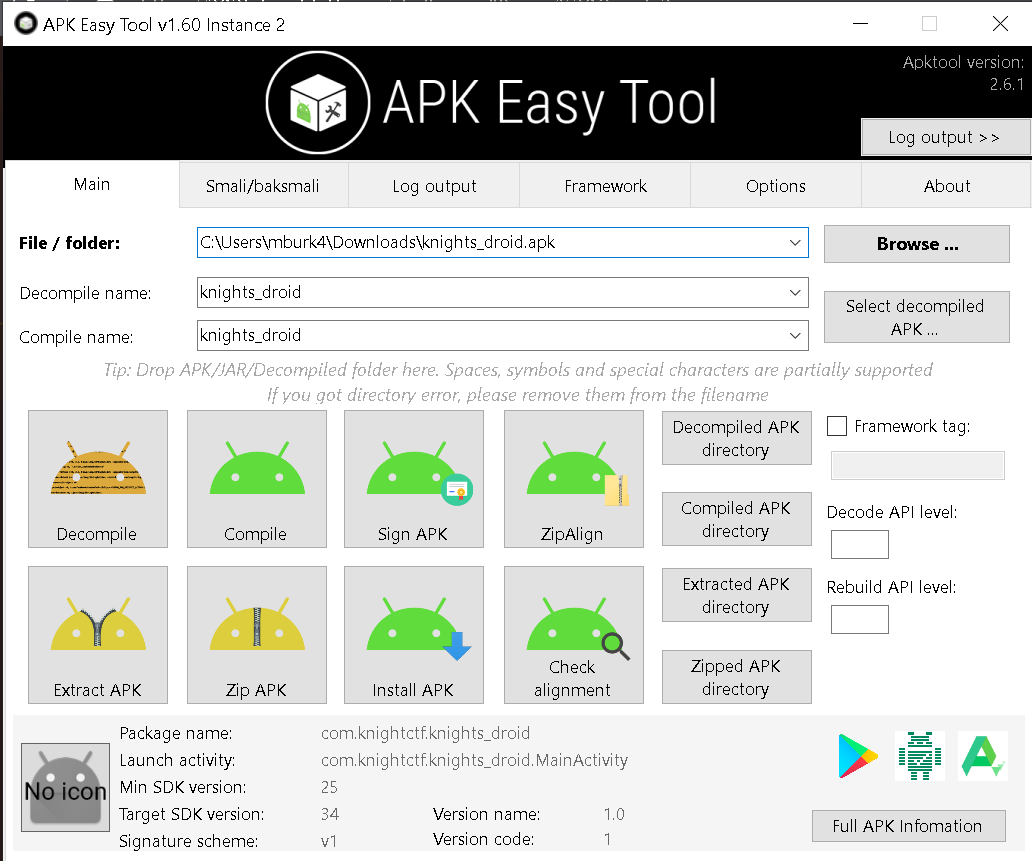Screen dimensions: 1032x861
Task: Click the APK Easy Tool box logo
Action: pos(318,103)
